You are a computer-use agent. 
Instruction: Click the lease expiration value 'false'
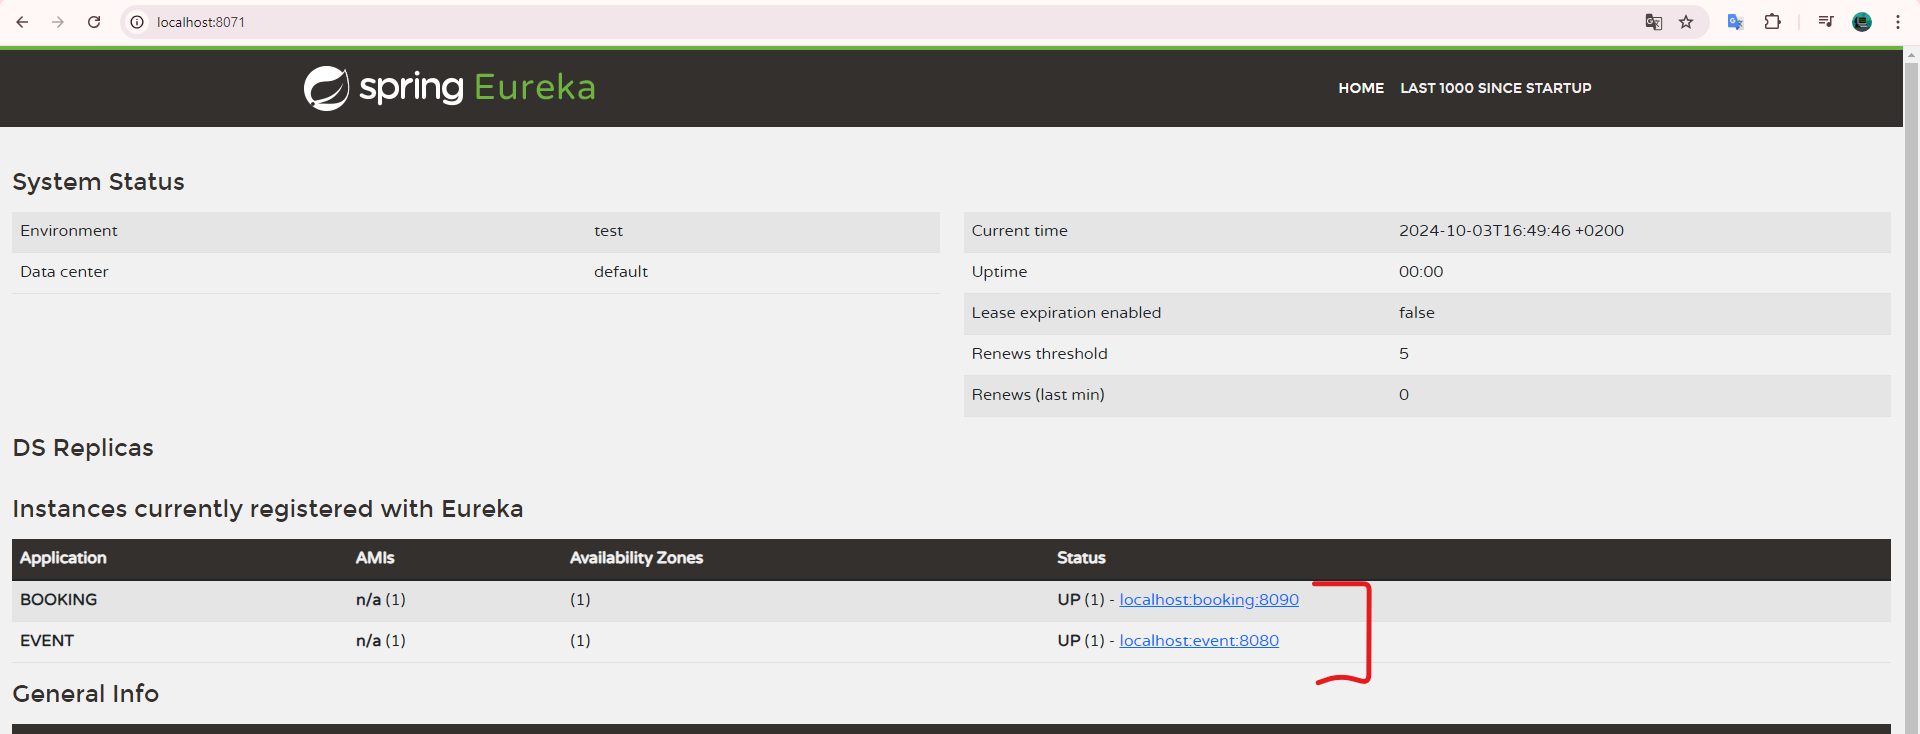point(1416,313)
